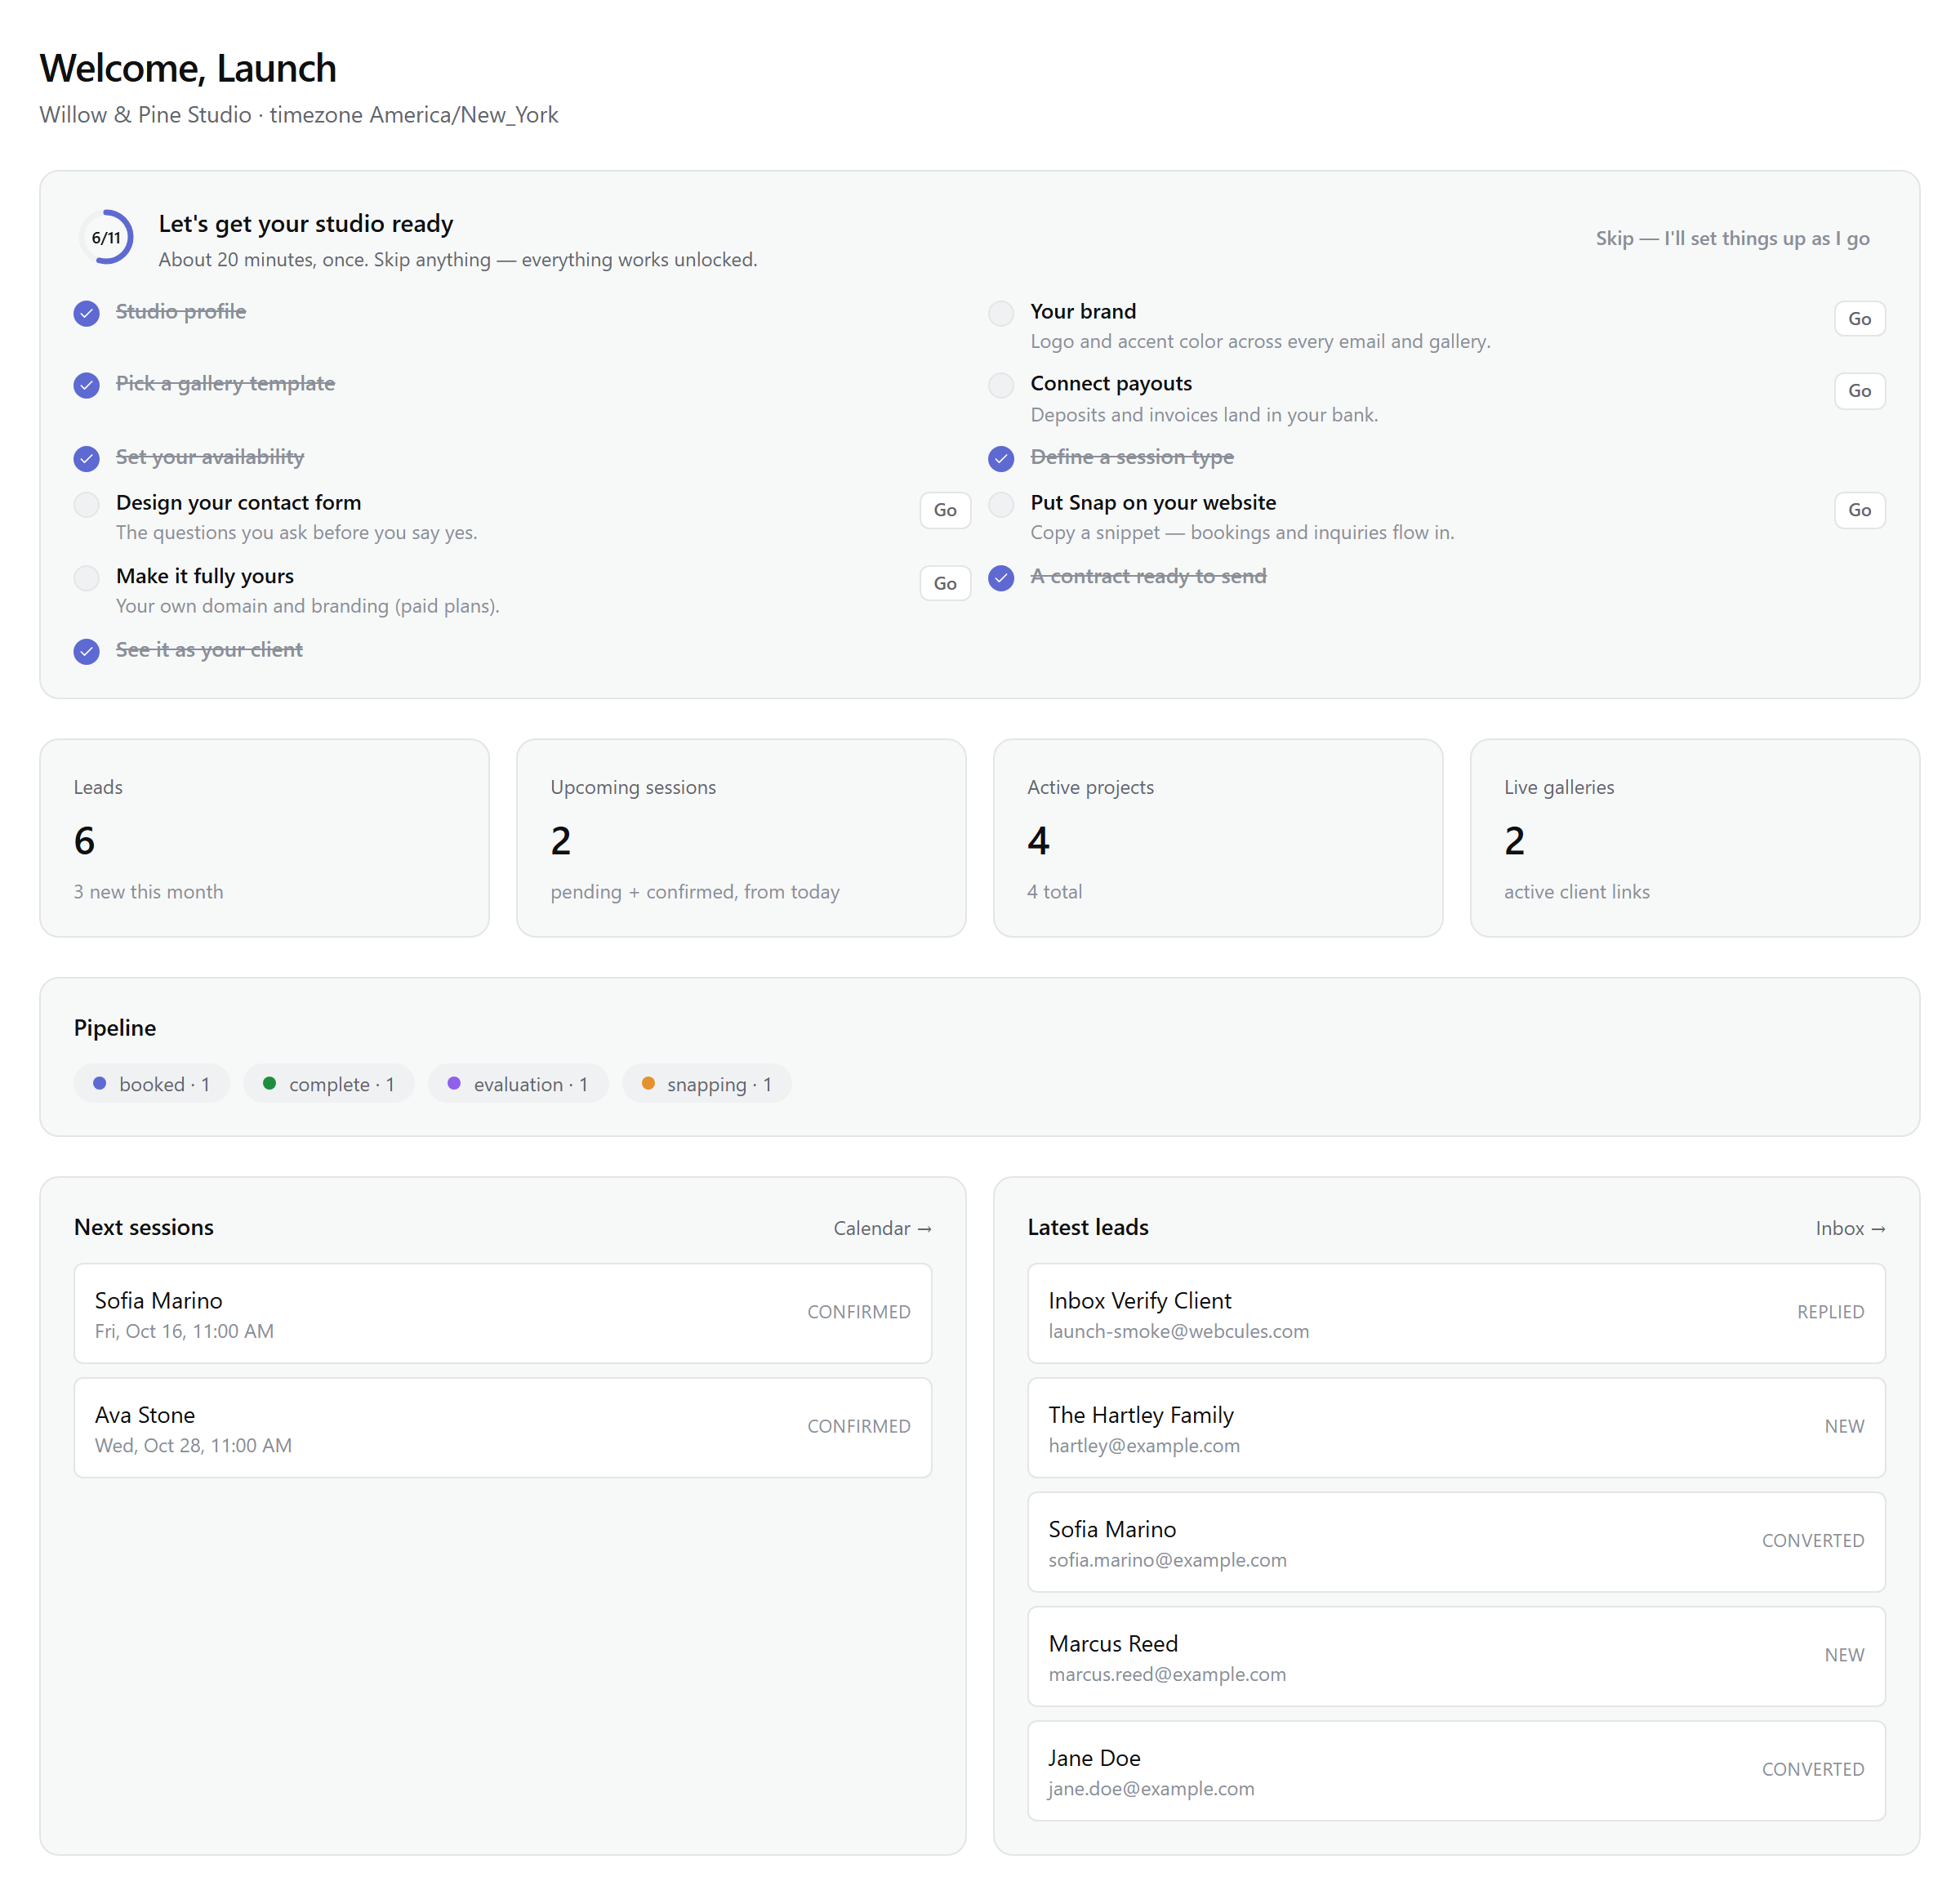Select the complete pipeline chip
This screenshot has width=1960, height=1895.
pos(329,1084)
